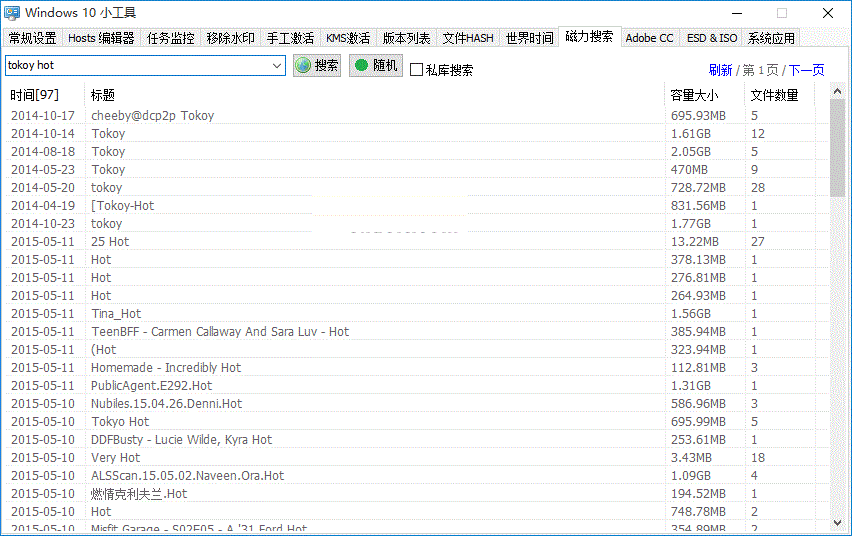This screenshot has width=852, height=536.
Task: Click the Tina_Hot result title
Action: point(116,314)
